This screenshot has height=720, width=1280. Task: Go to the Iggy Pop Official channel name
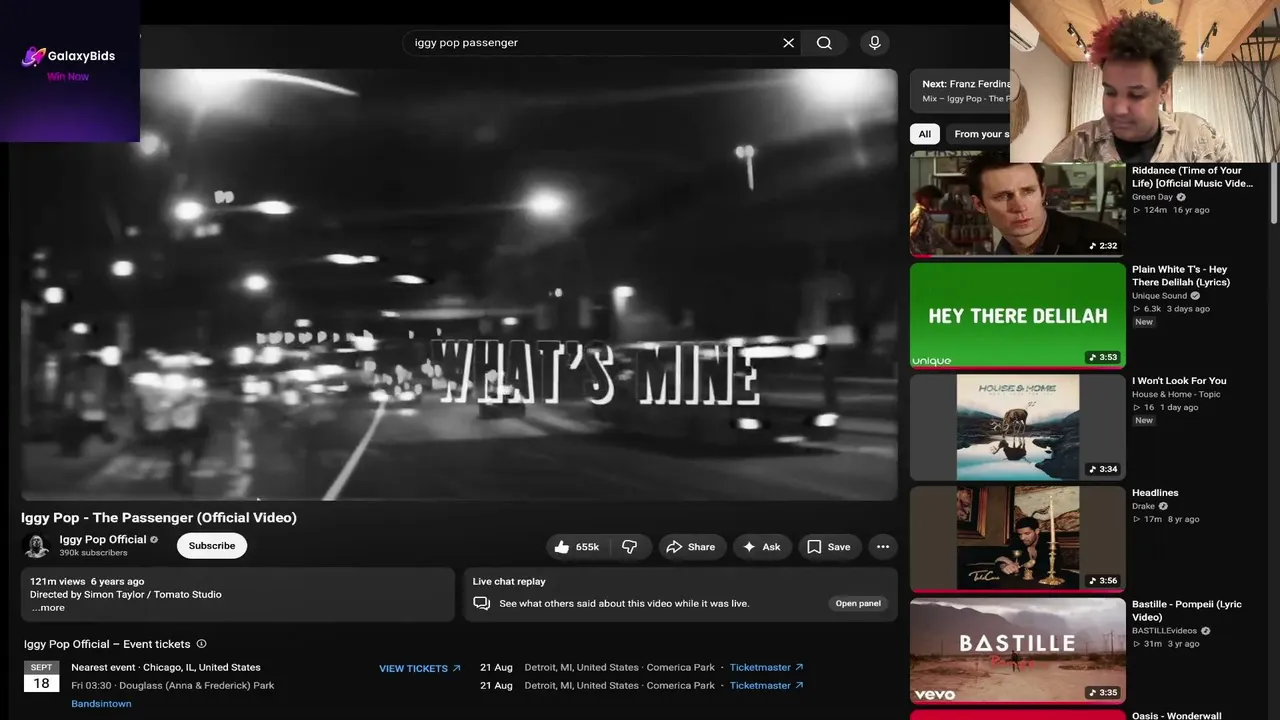tap(103, 540)
